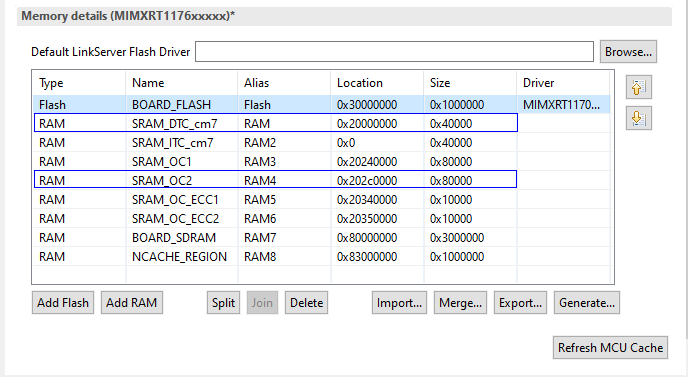Focus Default LinkServer Flash Driver field
Screen dimensions: 688x377
click(x=394, y=52)
